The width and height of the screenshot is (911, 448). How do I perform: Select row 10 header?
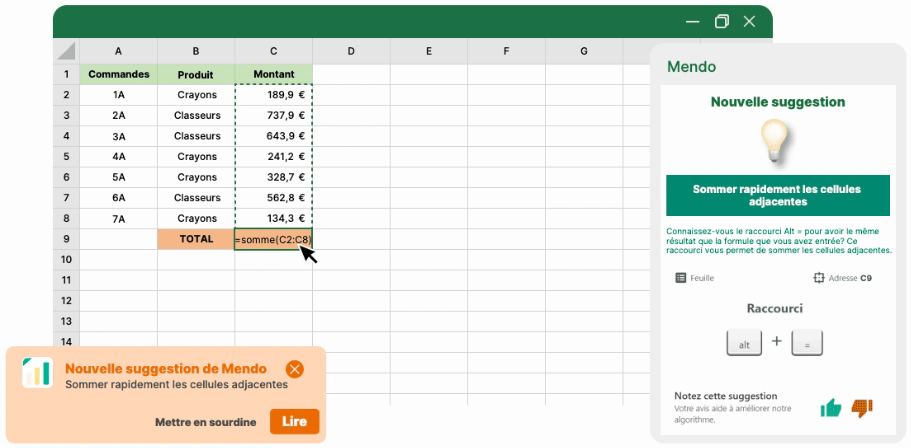66,259
